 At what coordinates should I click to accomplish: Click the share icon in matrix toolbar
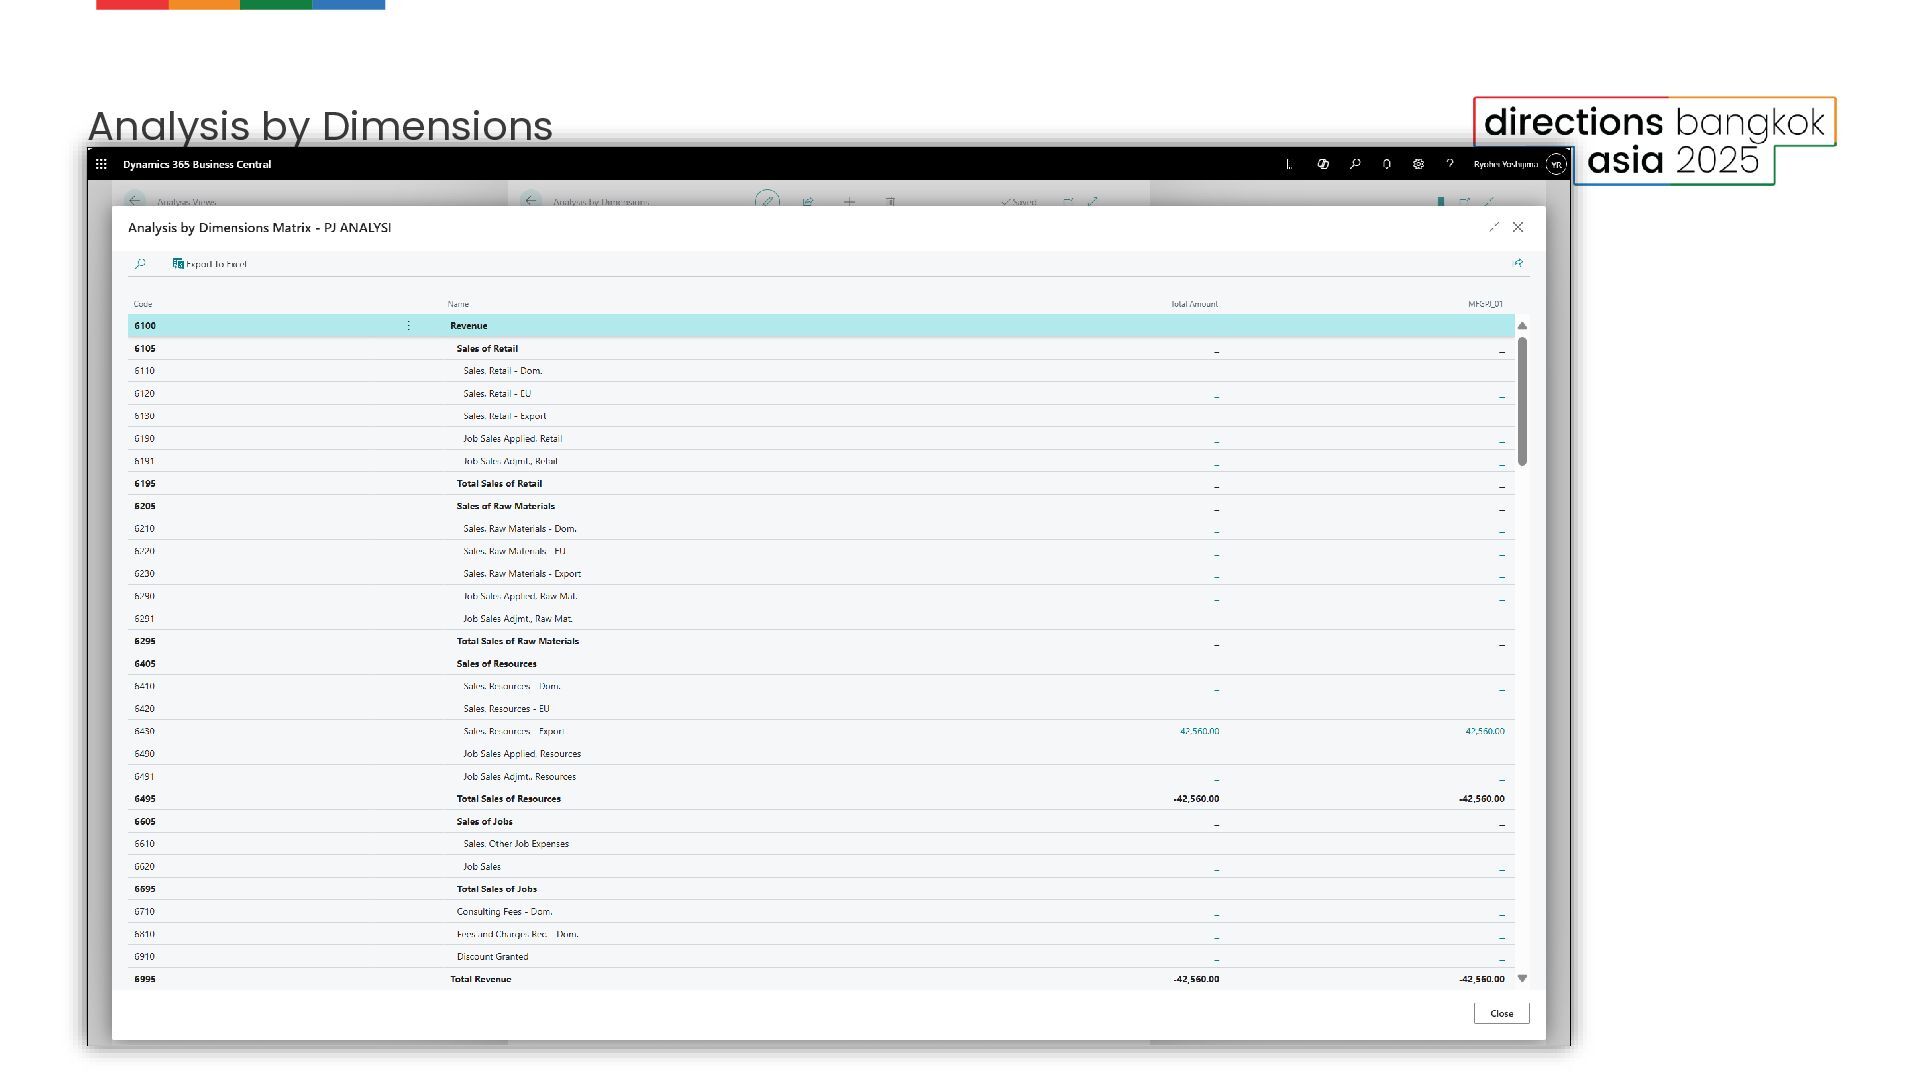[x=1518, y=263]
